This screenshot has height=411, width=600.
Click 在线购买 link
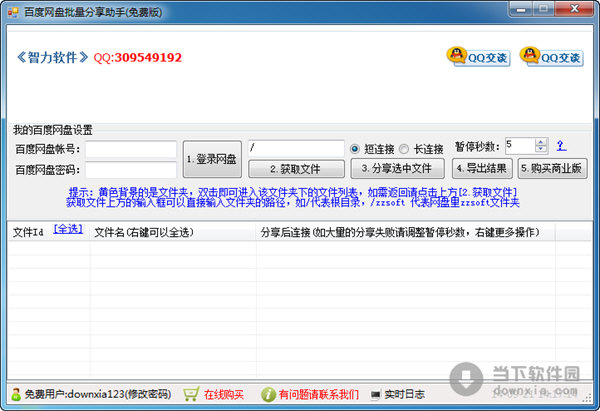click(224, 394)
